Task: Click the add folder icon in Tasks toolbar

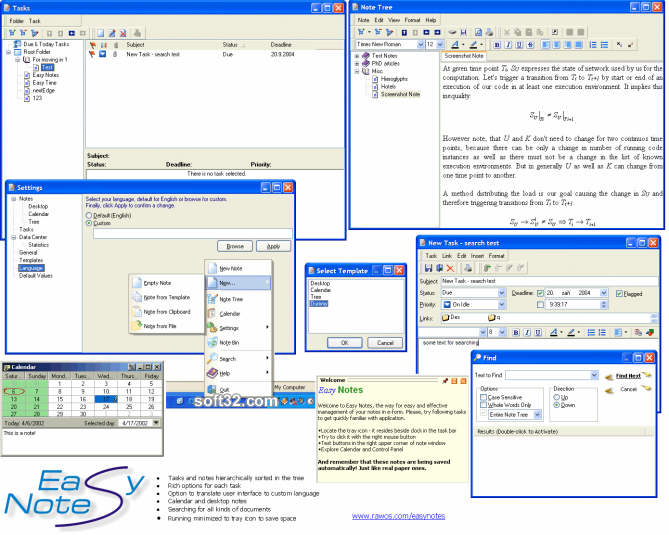Action: pyautogui.click(x=12, y=33)
